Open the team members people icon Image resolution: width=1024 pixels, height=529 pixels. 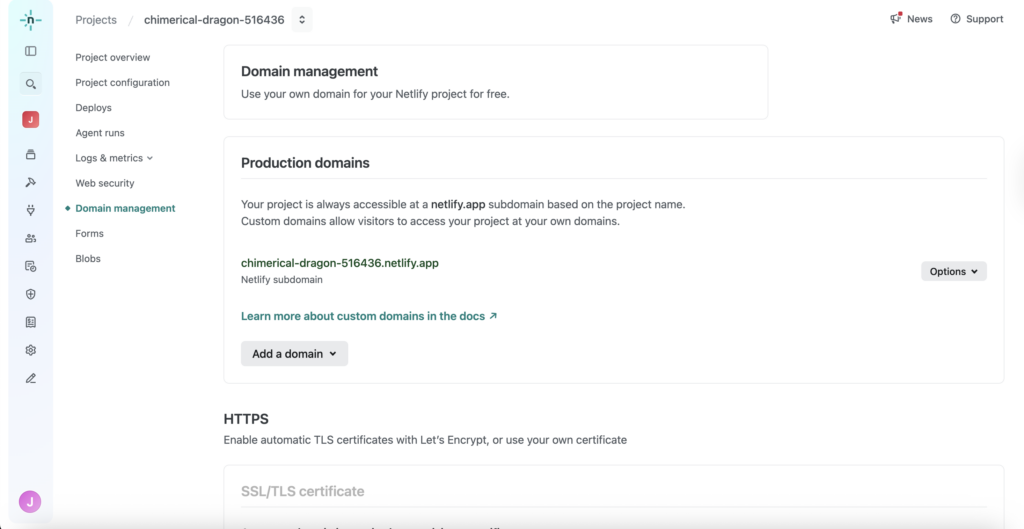click(31, 238)
